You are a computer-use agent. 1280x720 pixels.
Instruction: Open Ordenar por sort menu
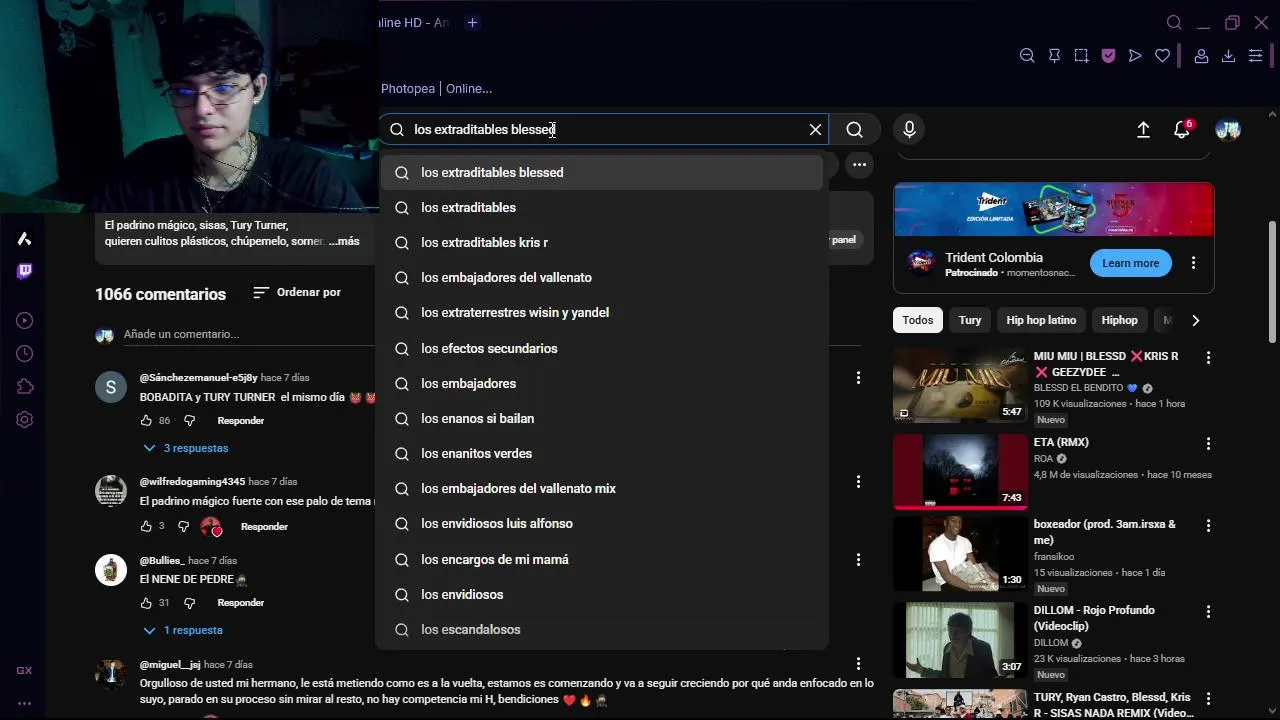click(x=297, y=292)
